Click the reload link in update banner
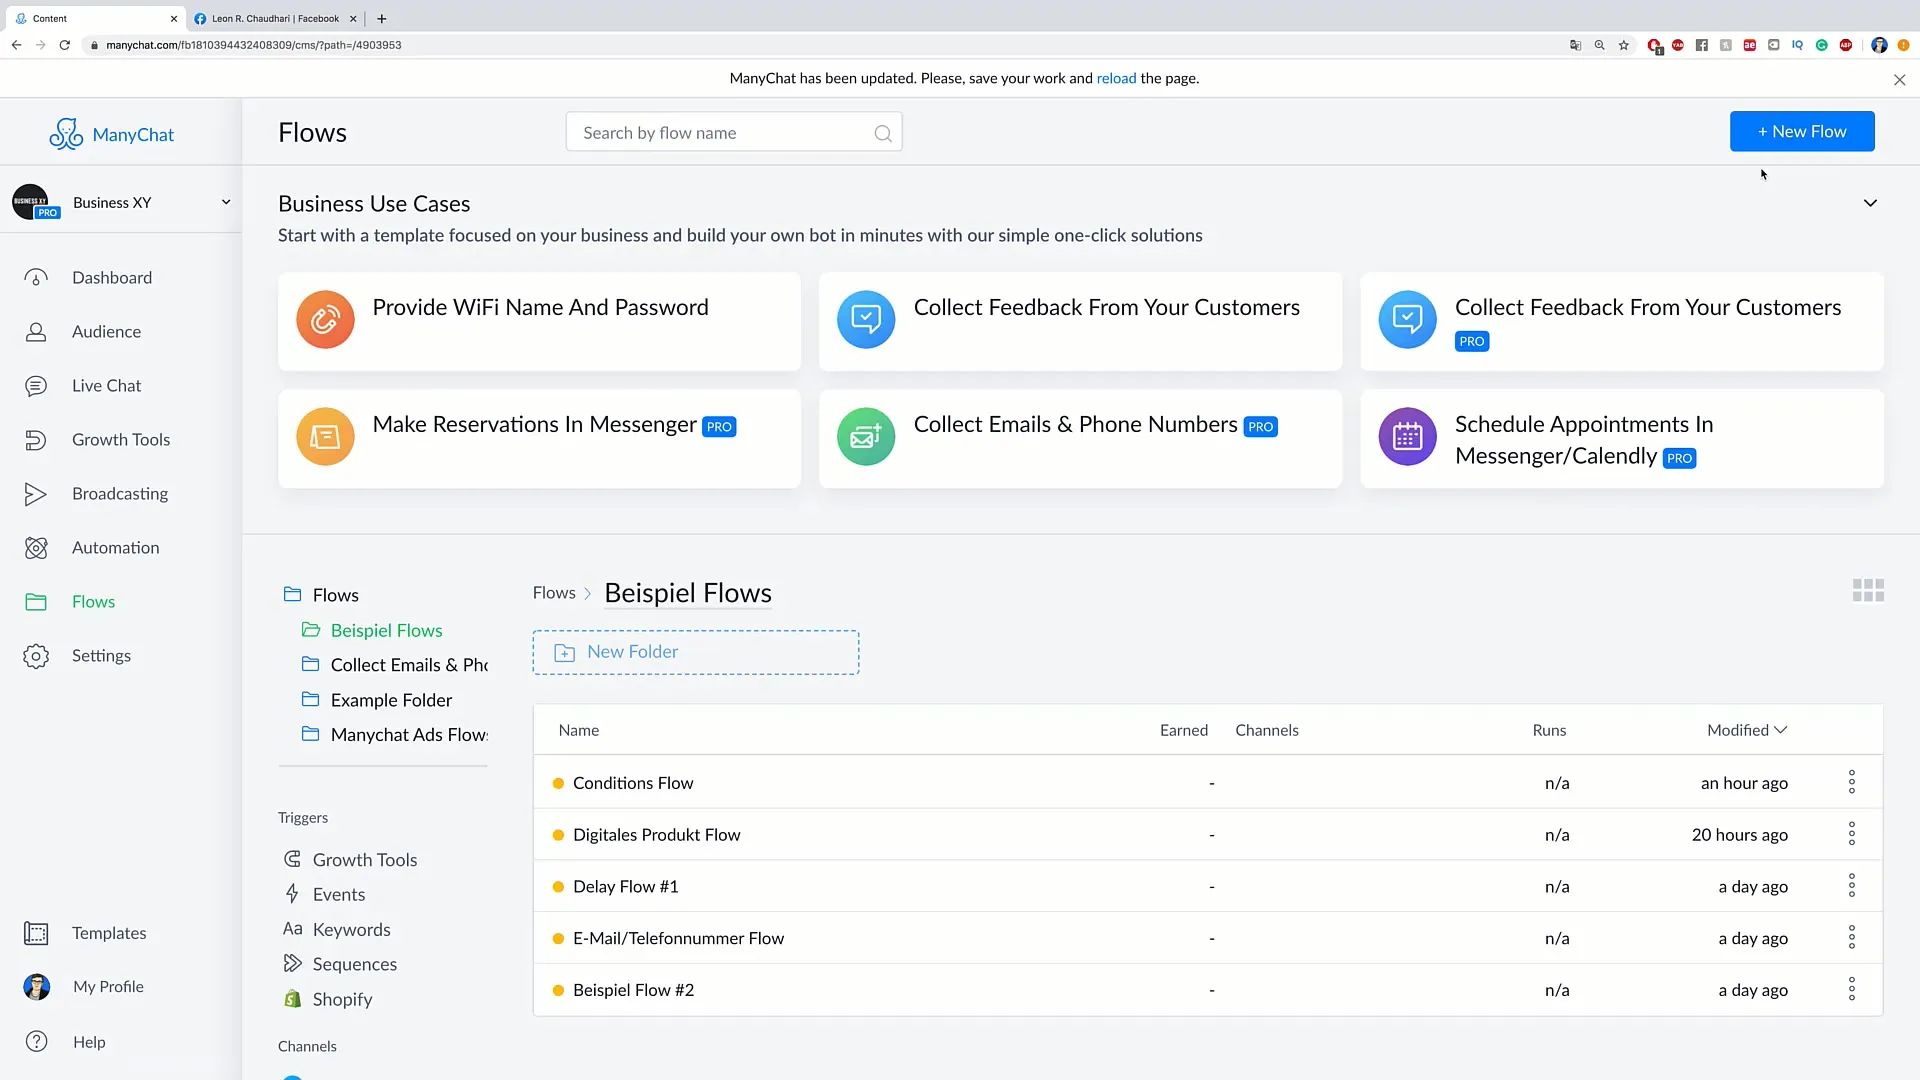 point(1116,78)
